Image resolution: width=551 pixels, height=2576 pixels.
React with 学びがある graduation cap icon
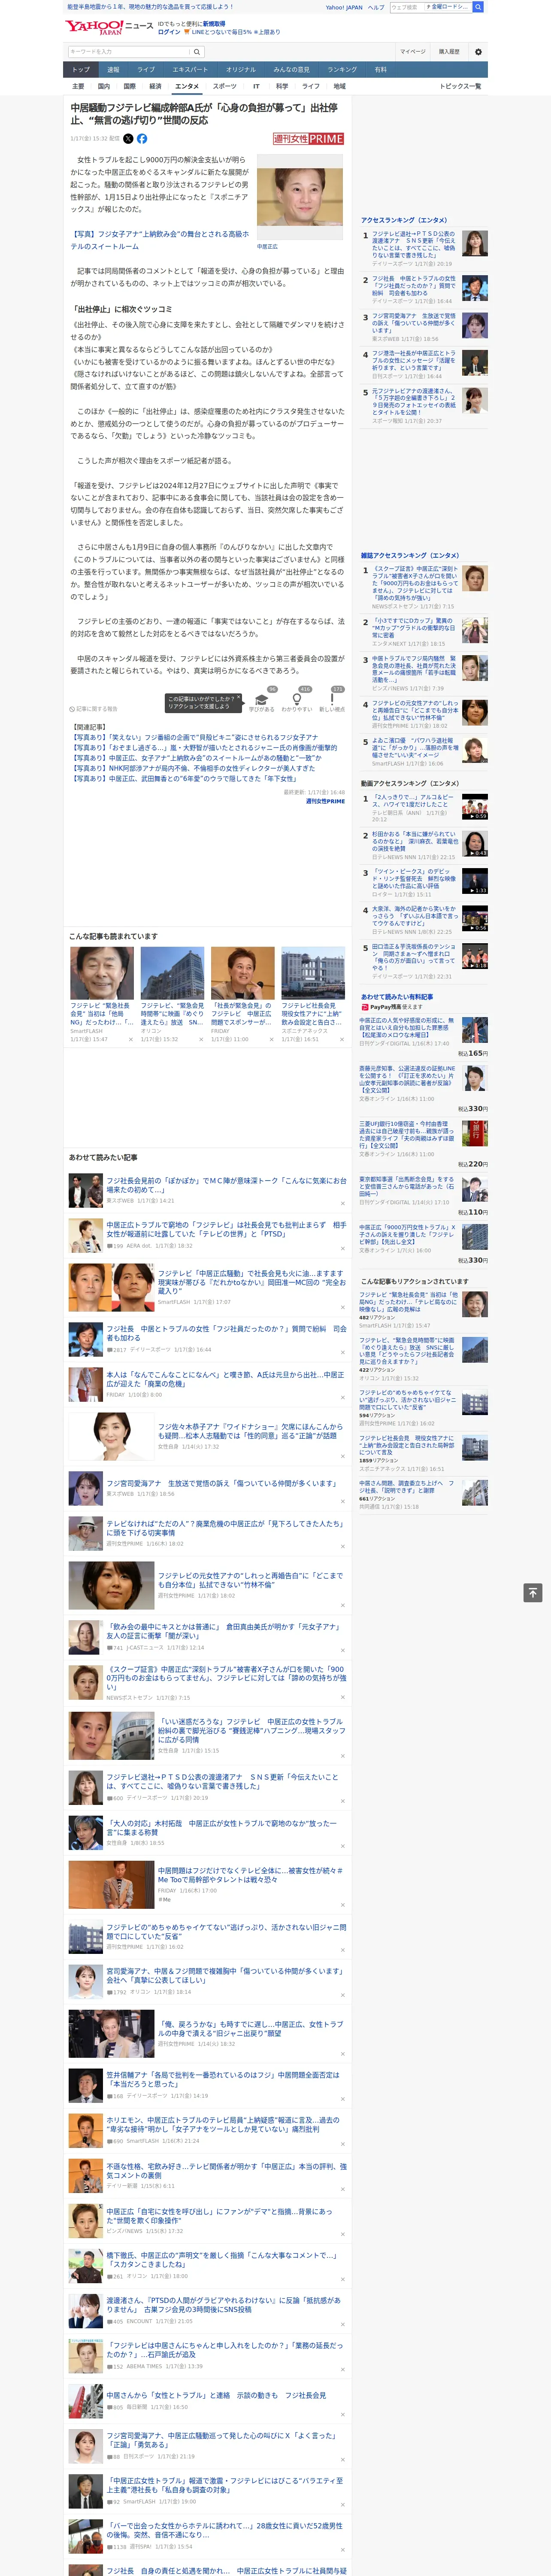(262, 699)
